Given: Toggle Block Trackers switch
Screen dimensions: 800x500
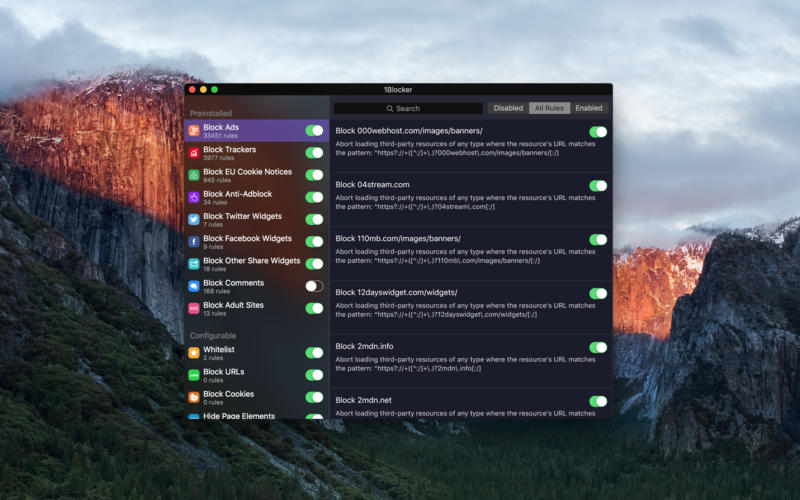Looking at the screenshot, I should point(314,153).
